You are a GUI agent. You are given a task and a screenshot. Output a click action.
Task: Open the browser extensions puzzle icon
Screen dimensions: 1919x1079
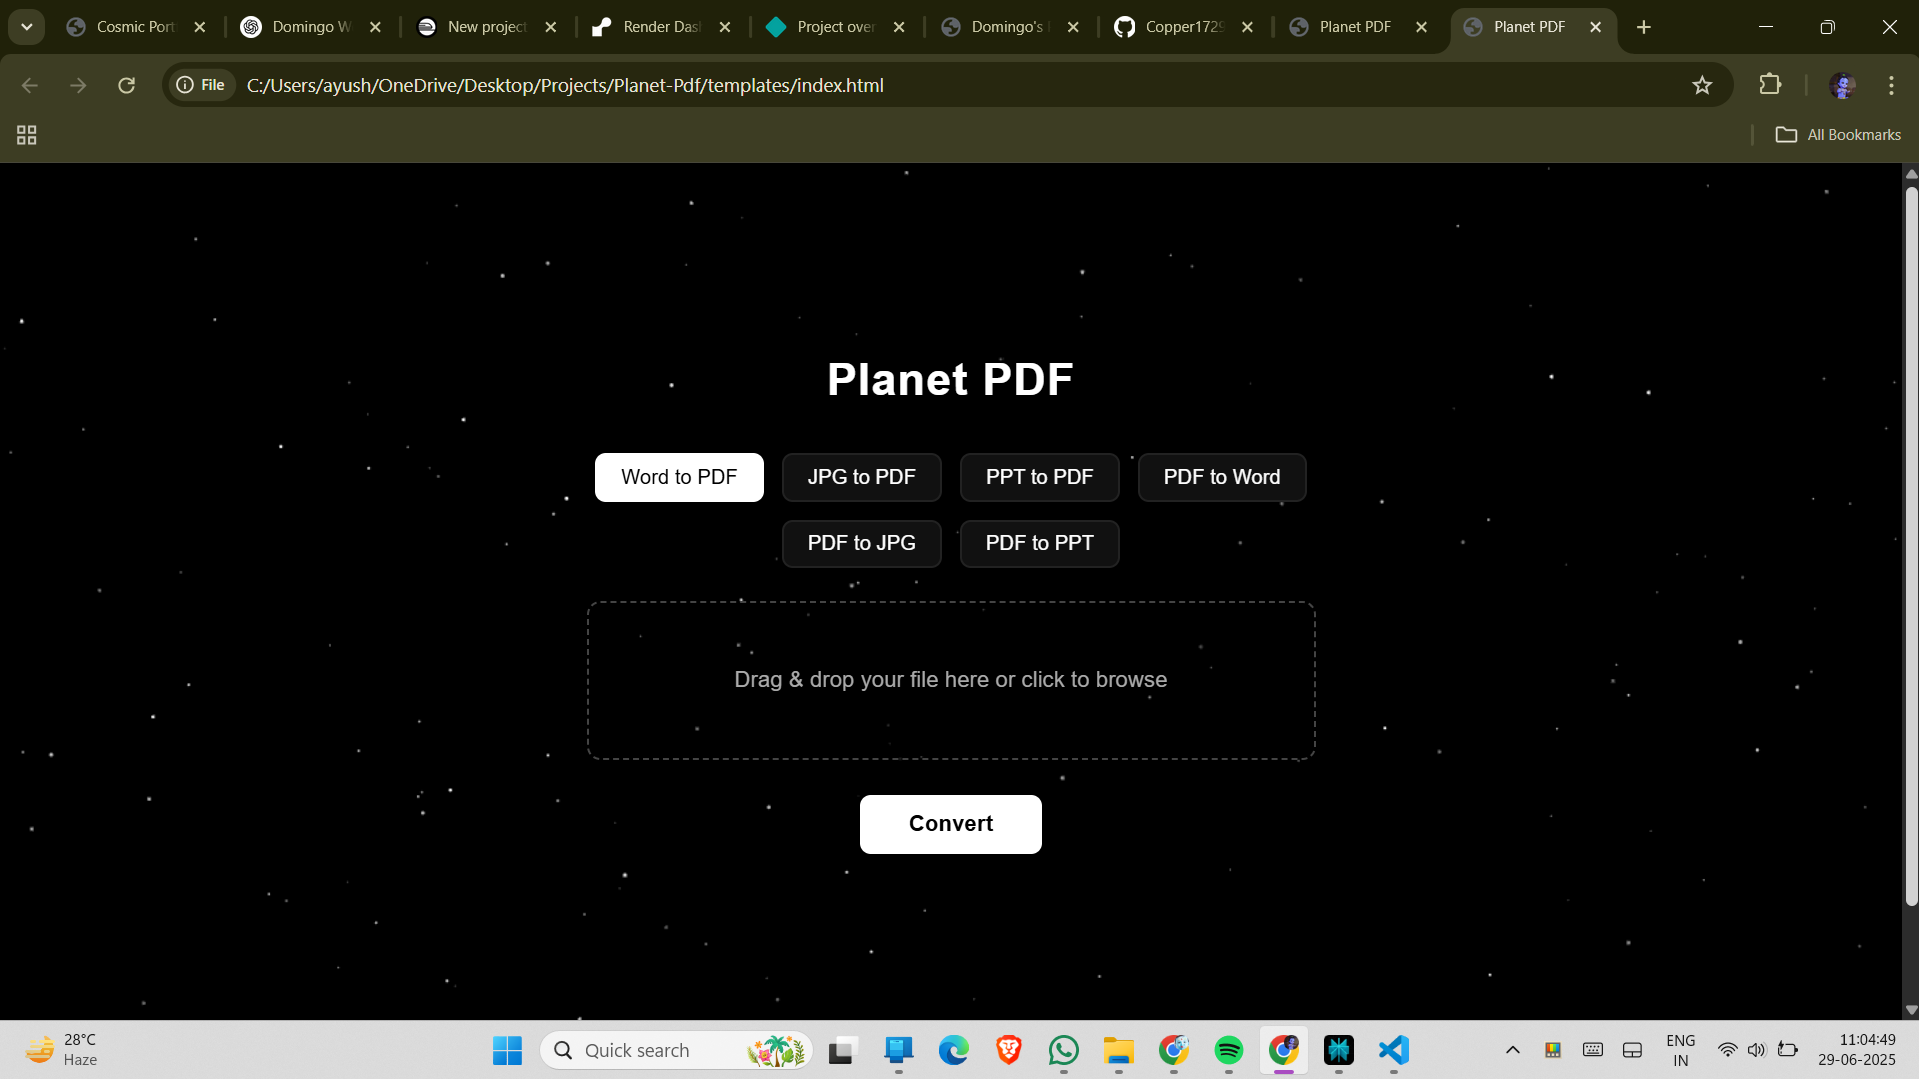point(1770,85)
